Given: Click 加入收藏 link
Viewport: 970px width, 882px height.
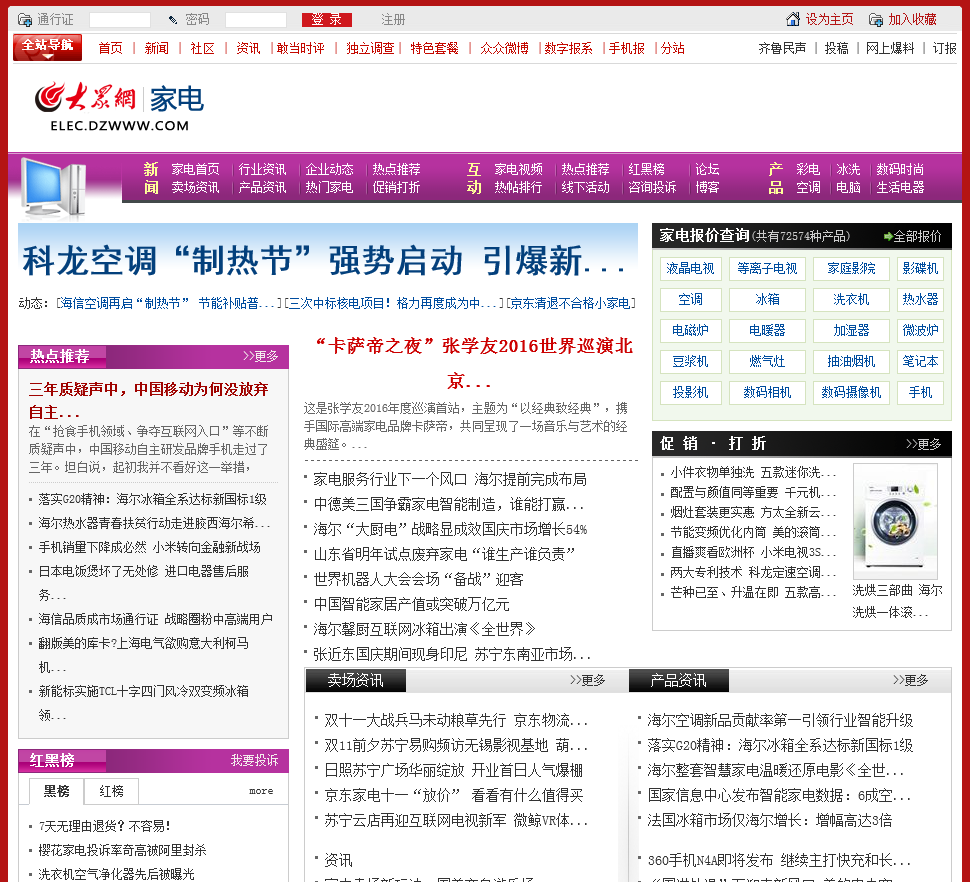Looking at the screenshot, I should (912, 19).
